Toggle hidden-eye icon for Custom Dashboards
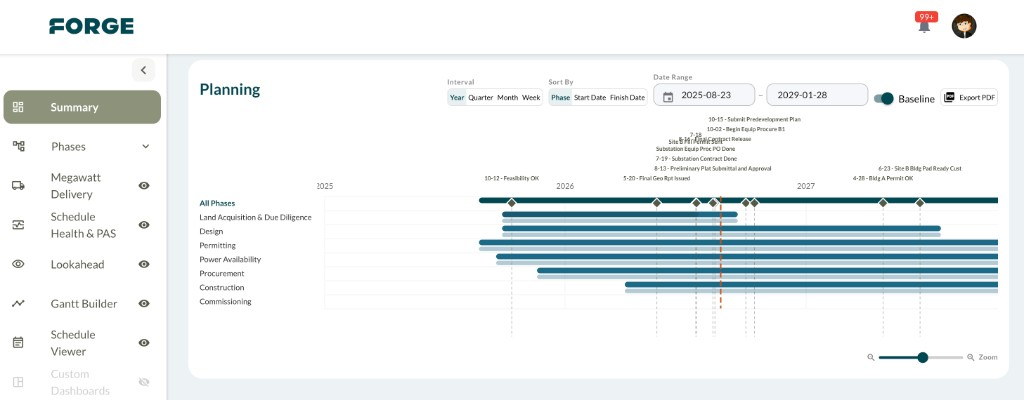Image resolution: width=1024 pixels, height=400 pixels. click(x=144, y=382)
